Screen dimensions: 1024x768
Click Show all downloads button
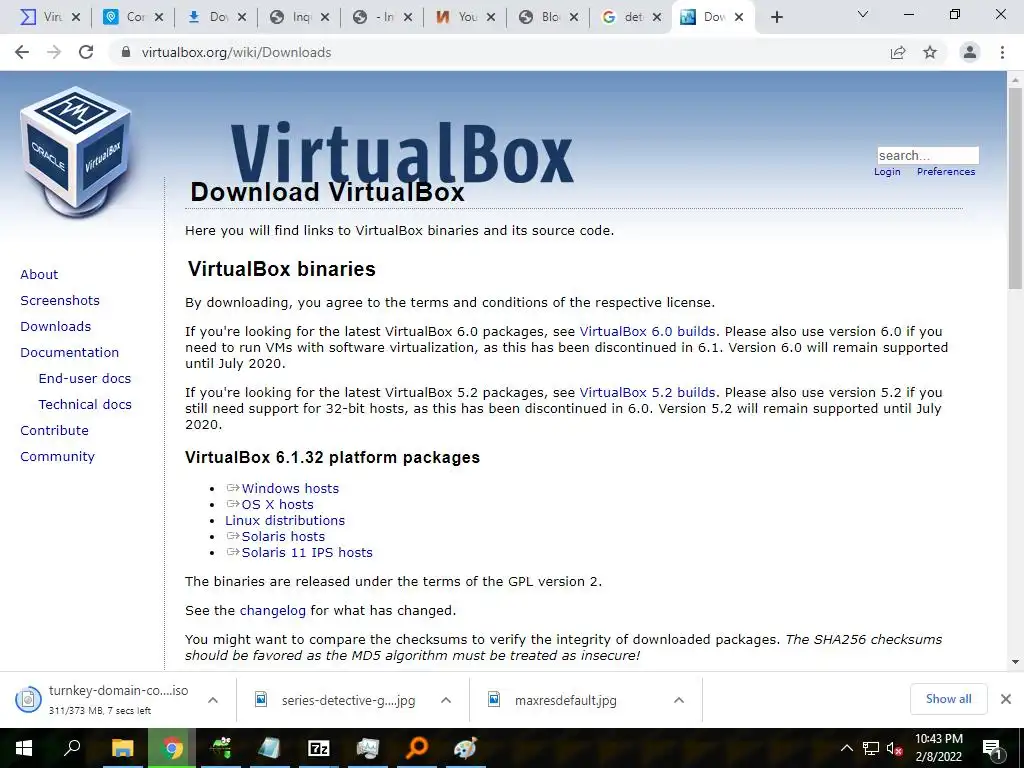pos(948,699)
